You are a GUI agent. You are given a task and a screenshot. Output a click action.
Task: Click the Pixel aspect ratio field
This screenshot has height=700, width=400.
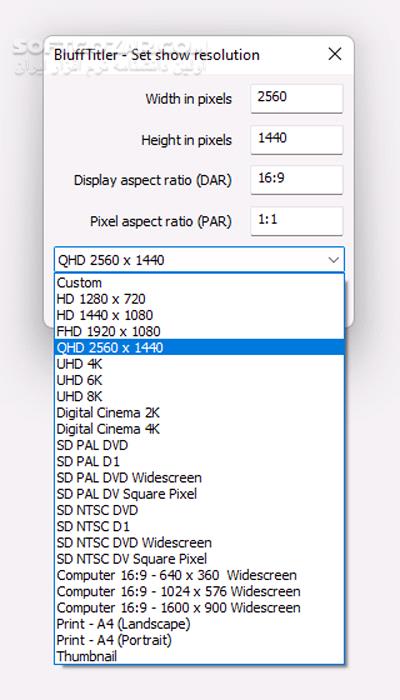click(x=297, y=221)
